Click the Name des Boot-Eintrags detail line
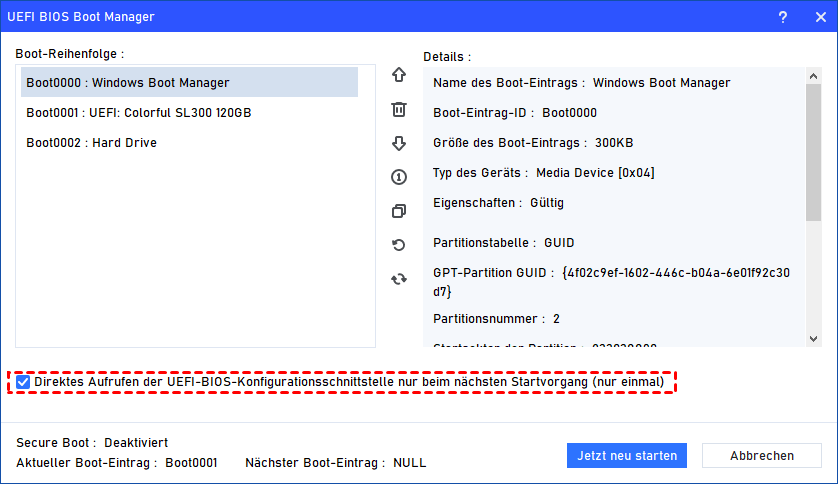Image resolution: width=838 pixels, height=484 pixels. 581,83
